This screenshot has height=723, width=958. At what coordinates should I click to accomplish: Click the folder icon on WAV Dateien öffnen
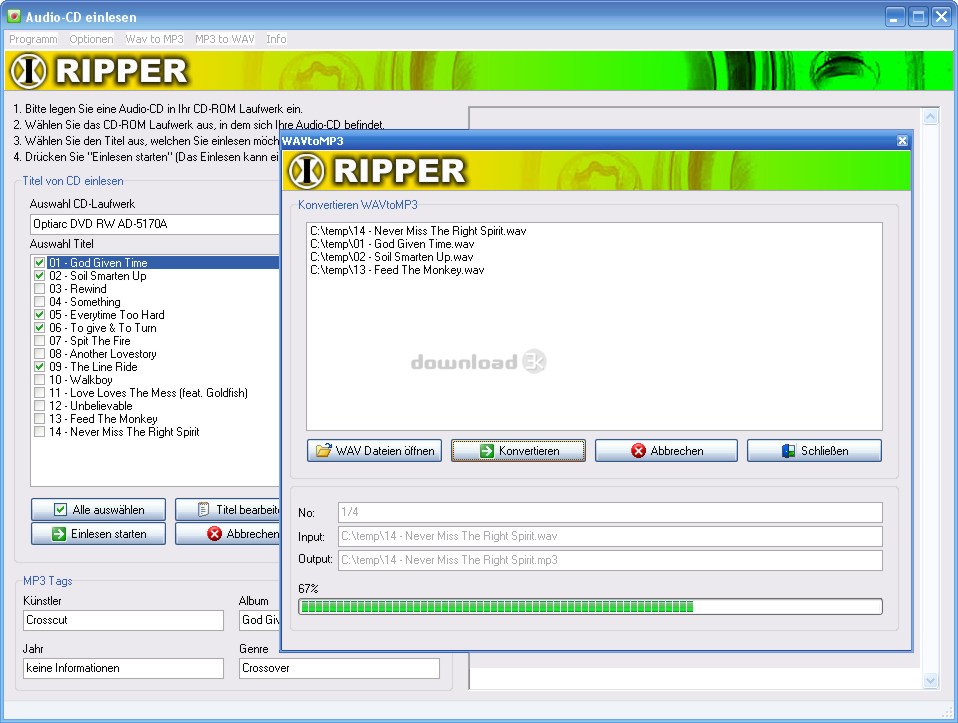point(323,451)
